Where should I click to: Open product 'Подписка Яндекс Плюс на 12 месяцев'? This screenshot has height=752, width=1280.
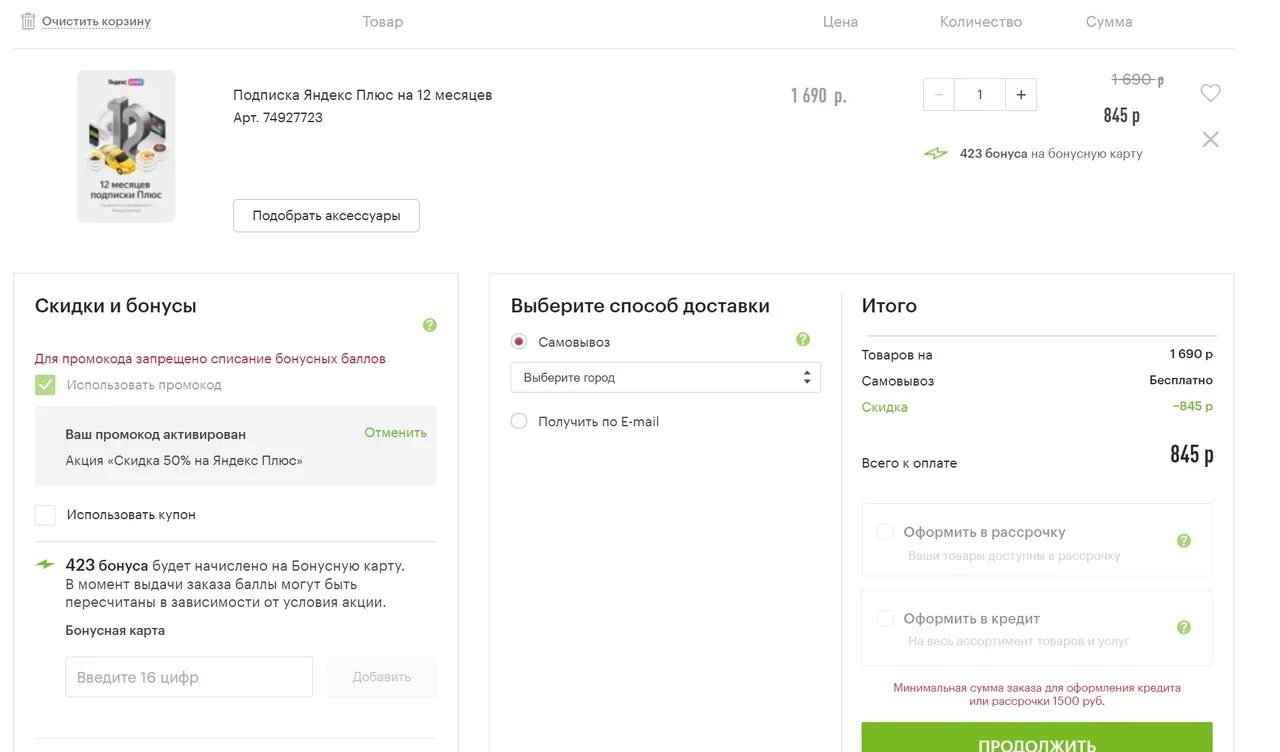(x=362, y=95)
